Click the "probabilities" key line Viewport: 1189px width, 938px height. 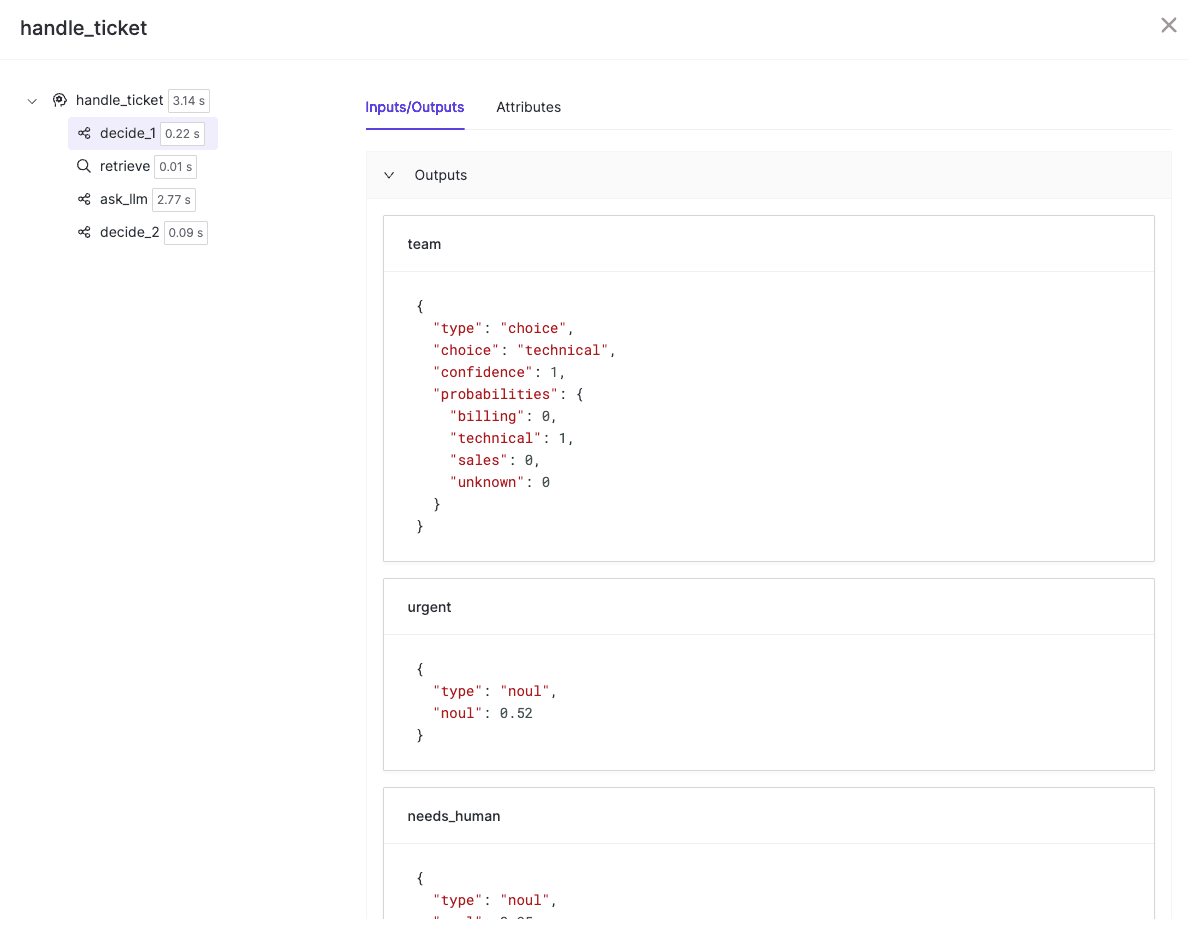click(508, 394)
